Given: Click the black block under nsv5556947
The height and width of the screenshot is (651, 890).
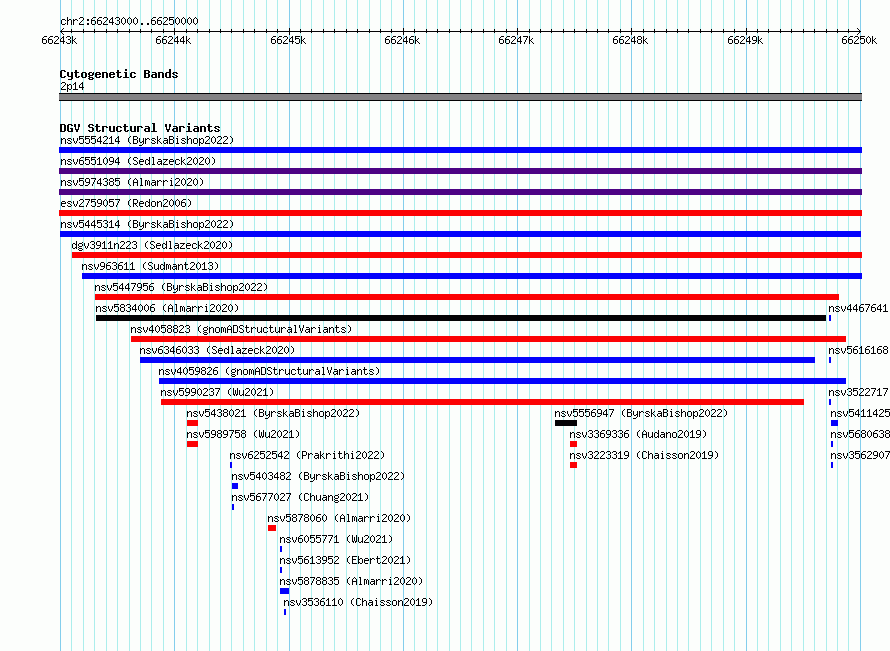Looking at the screenshot, I should pos(566,423).
